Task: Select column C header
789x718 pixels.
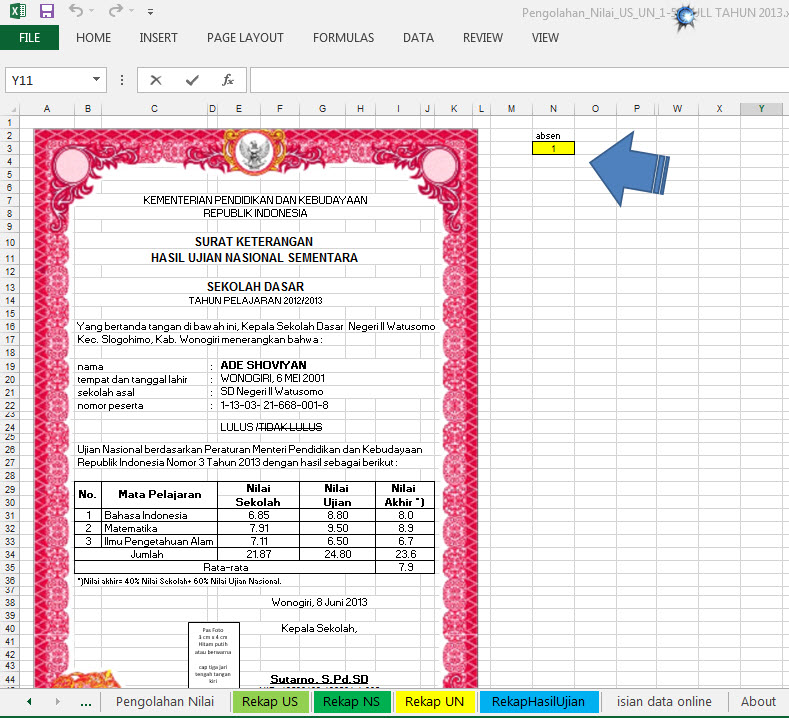Action: click(x=154, y=109)
